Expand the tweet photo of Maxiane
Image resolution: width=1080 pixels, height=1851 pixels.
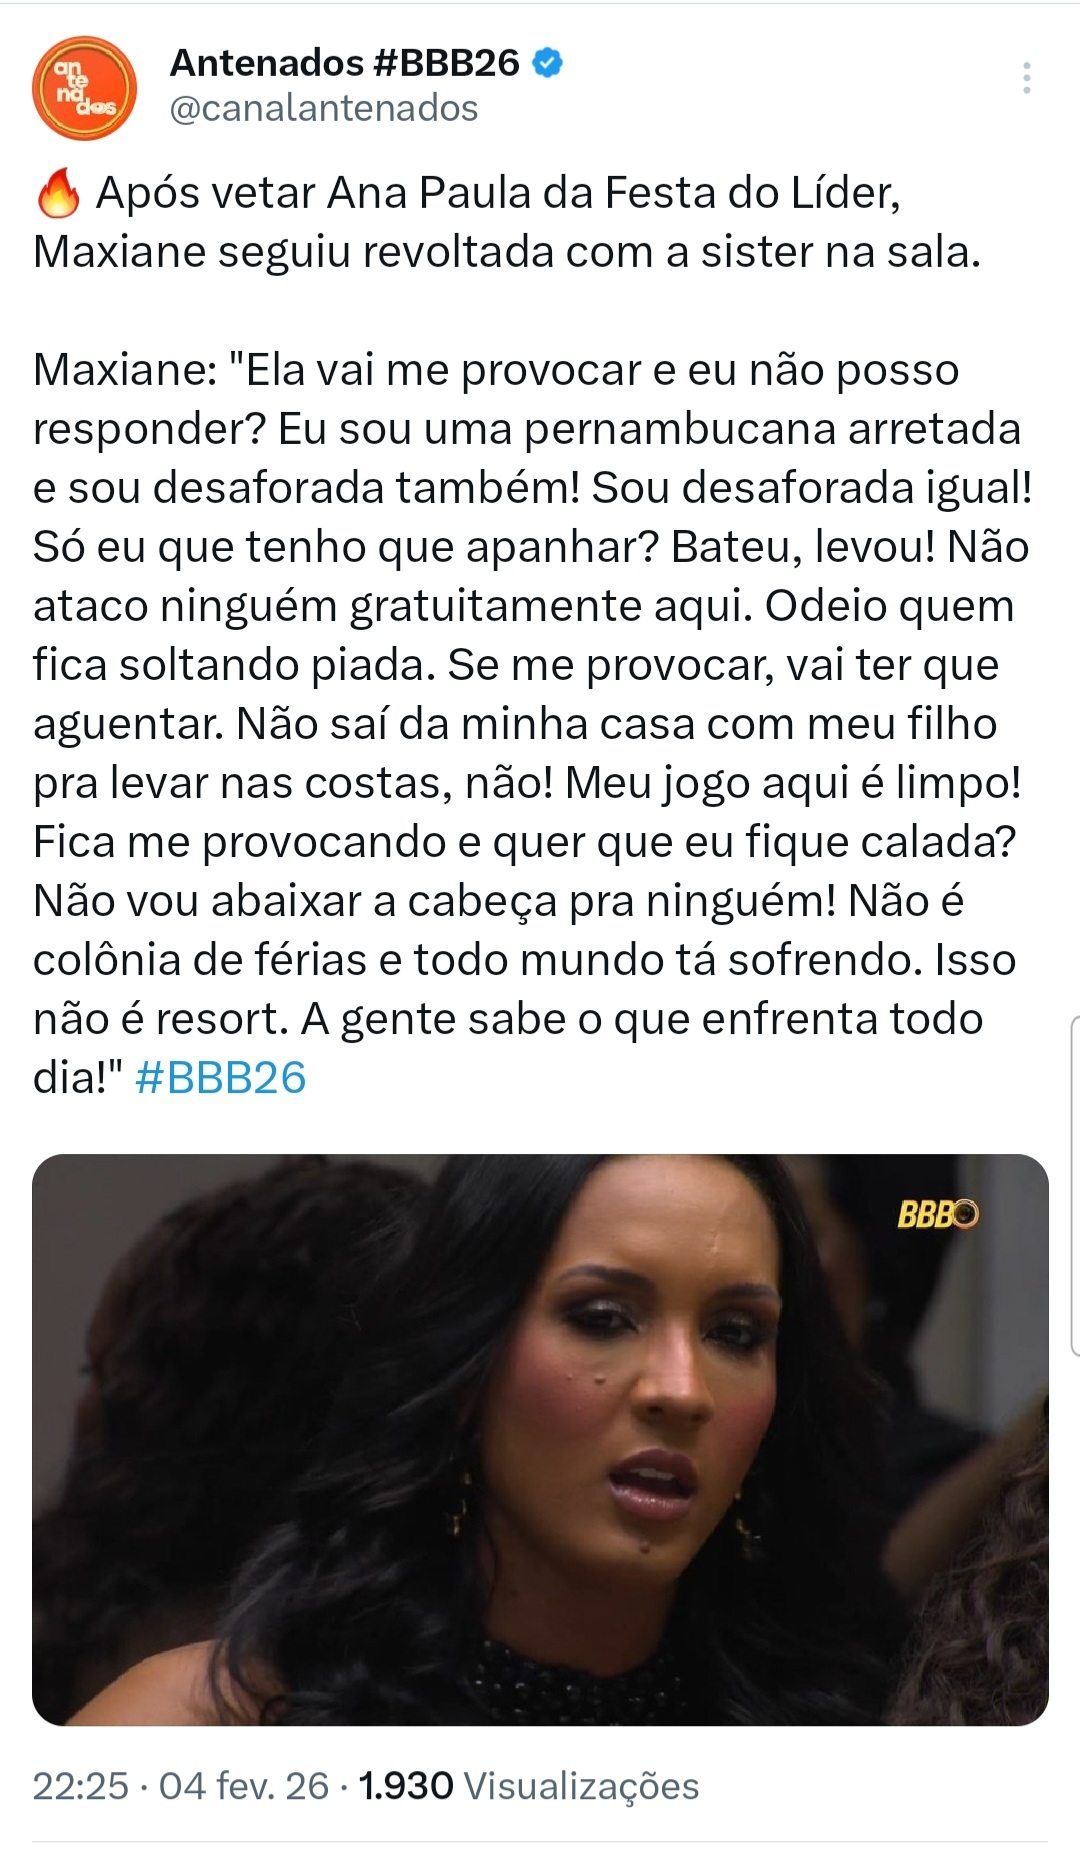click(540, 1440)
